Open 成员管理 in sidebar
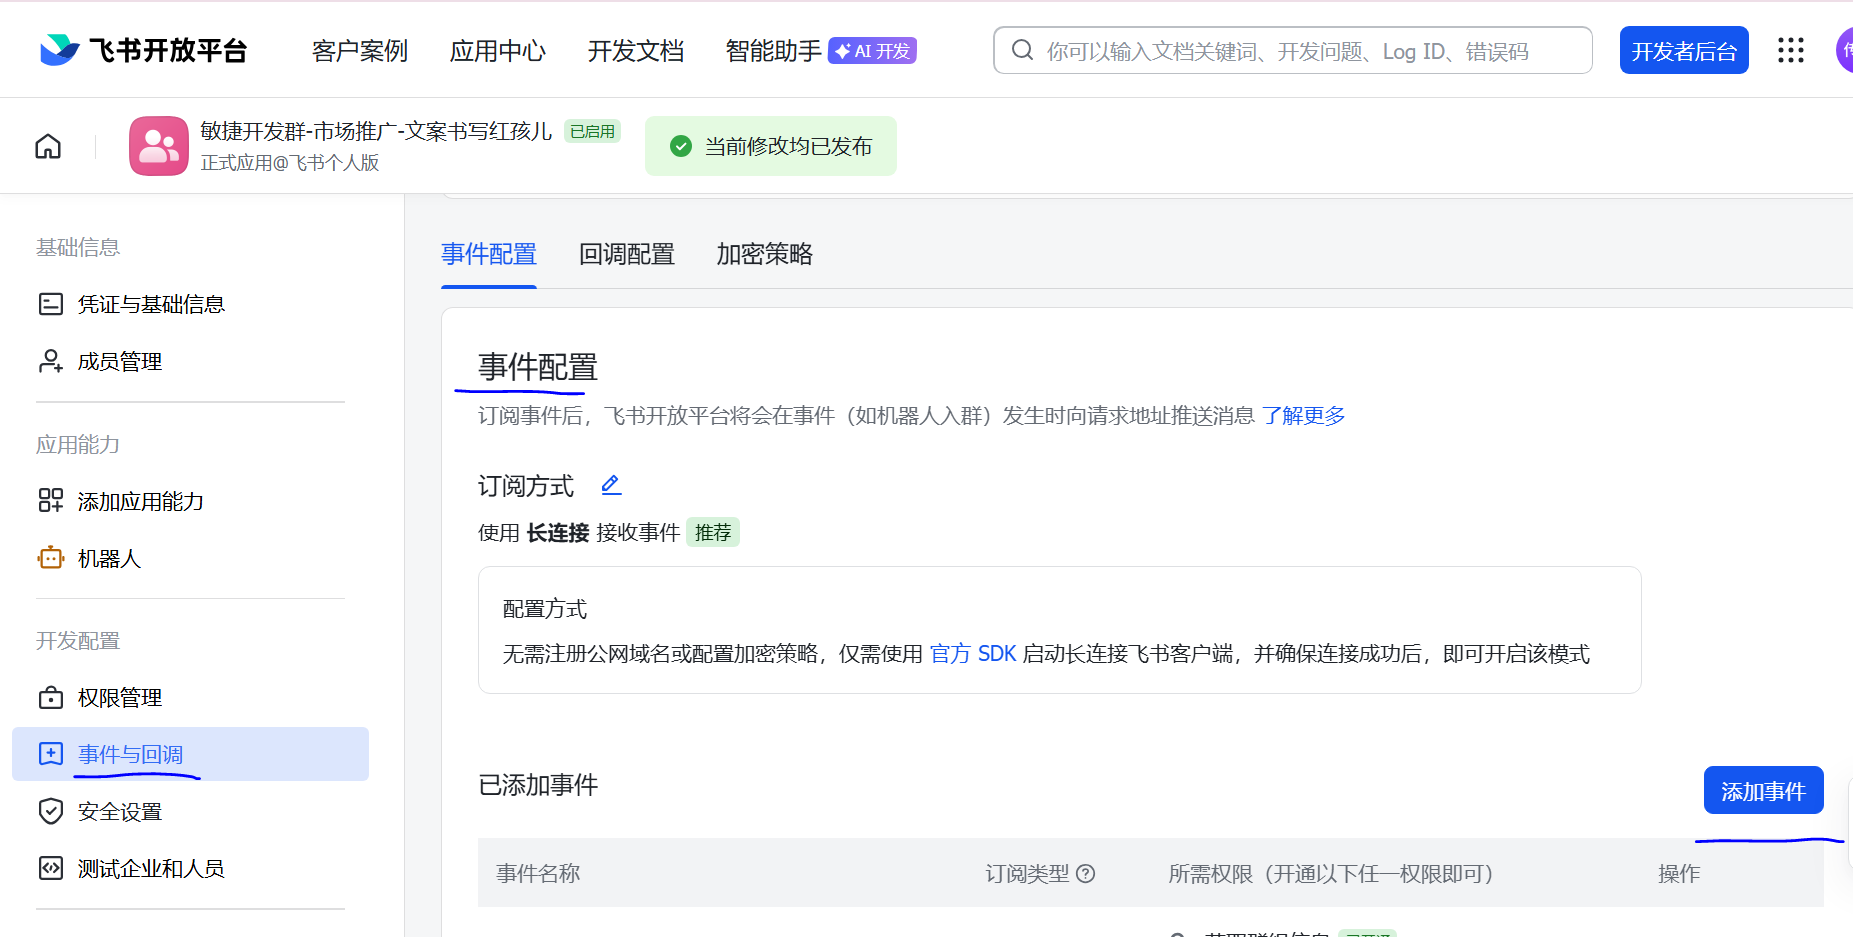This screenshot has width=1853, height=937. pos(120,361)
